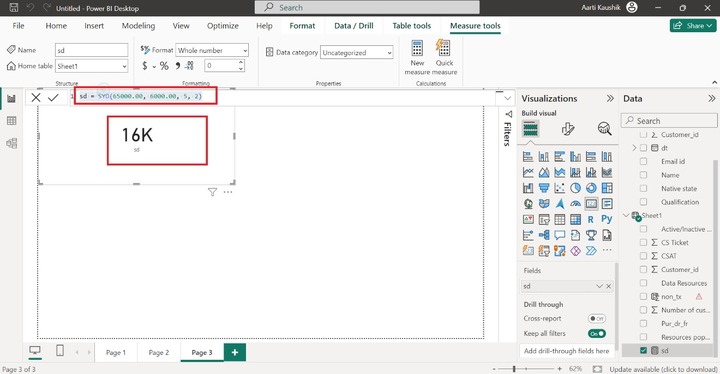Check the CSAT field checkbox
Image resolution: width=720 pixels, height=374 pixels.
tap(643, 256)
